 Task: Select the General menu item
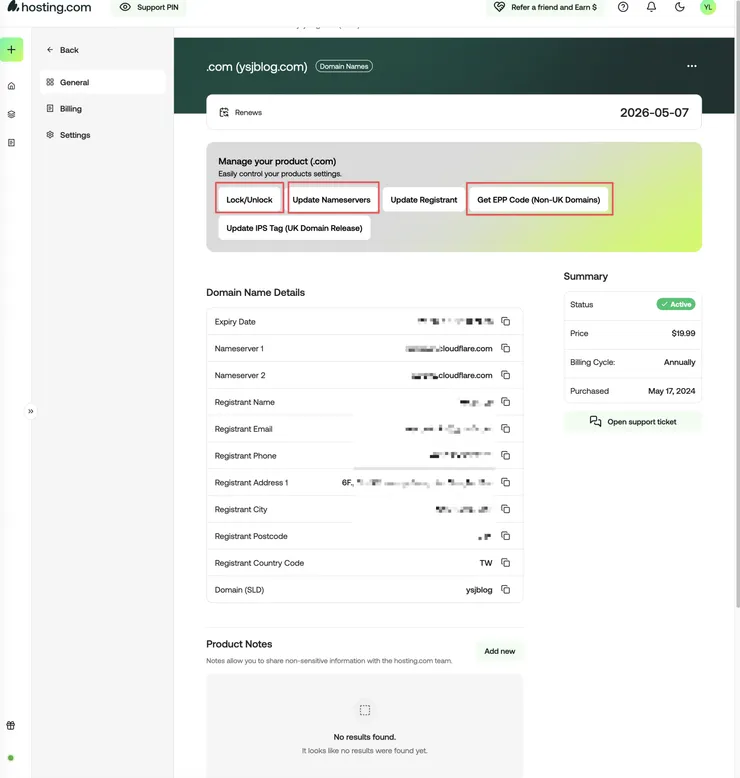103,82
